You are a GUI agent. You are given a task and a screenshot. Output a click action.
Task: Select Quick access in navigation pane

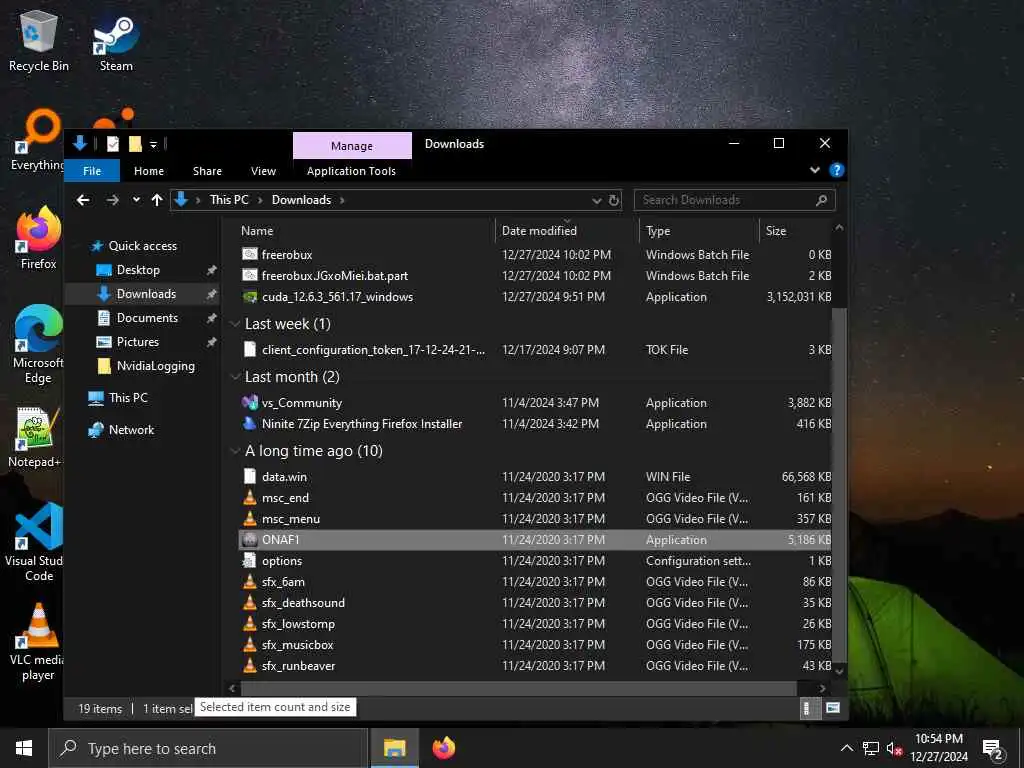click(142, 246)
